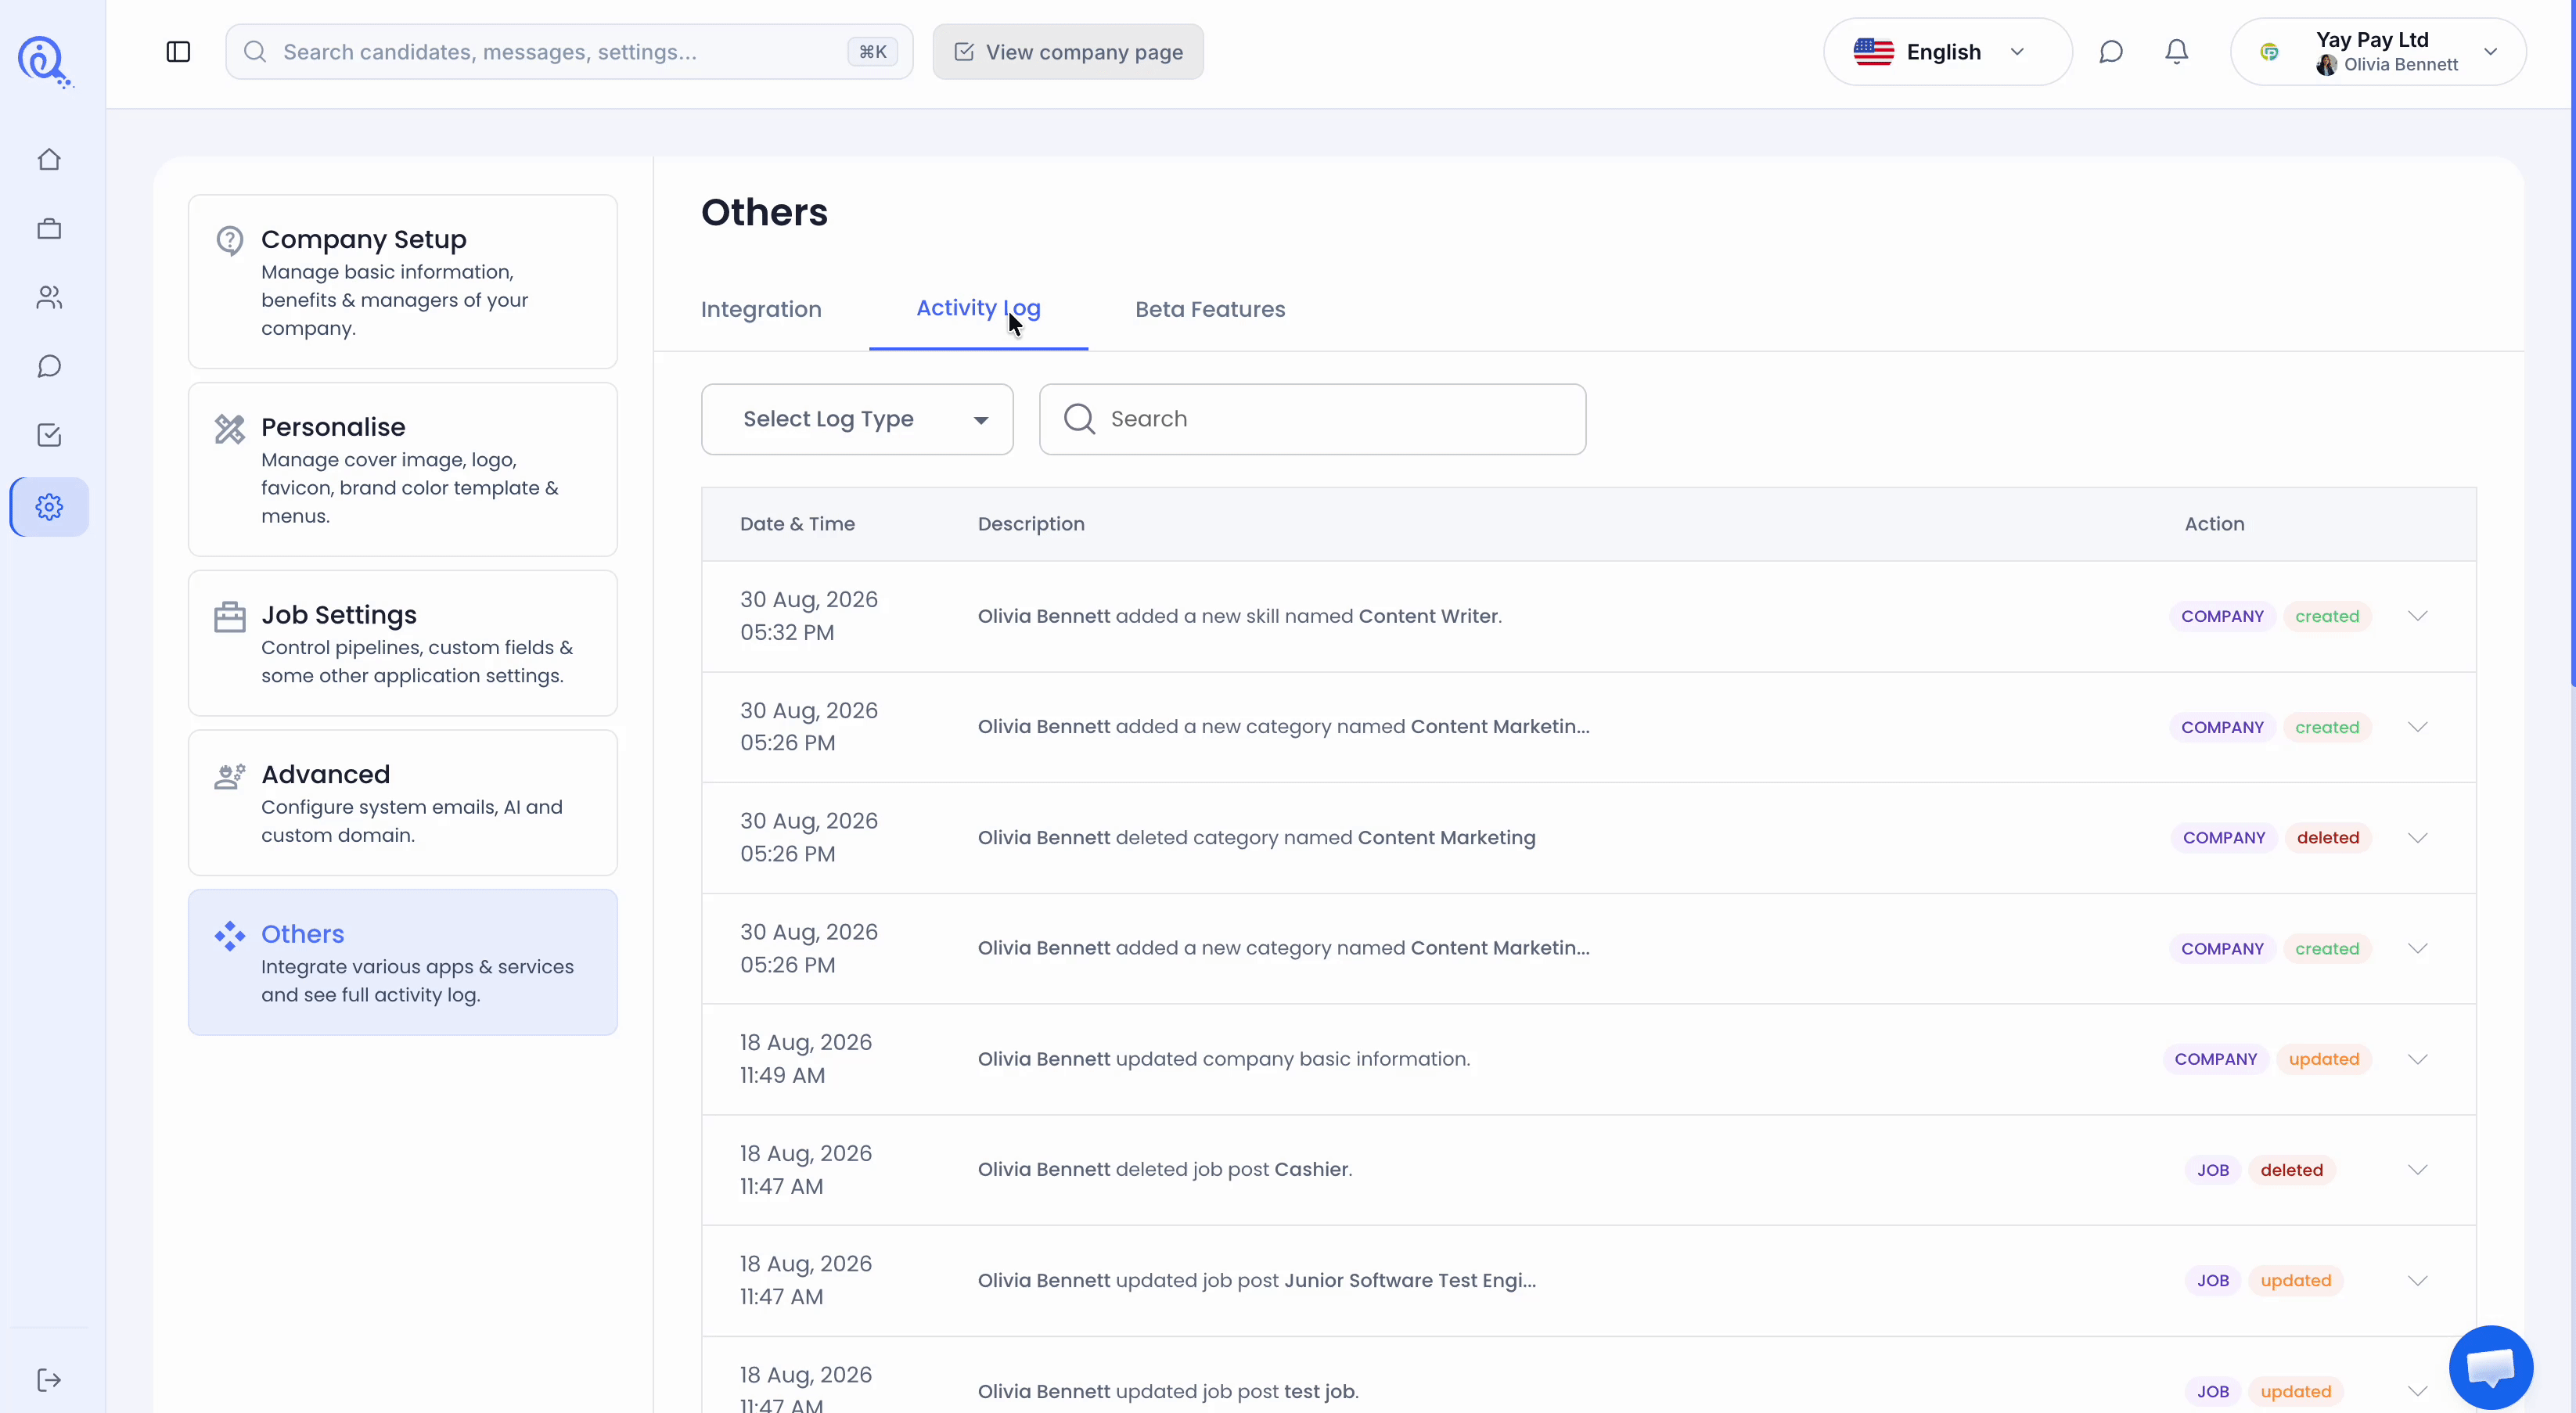Click the Logout icon in sidebar
This screenshot has width=2576, height=1413.
(x=49, y=1380)
